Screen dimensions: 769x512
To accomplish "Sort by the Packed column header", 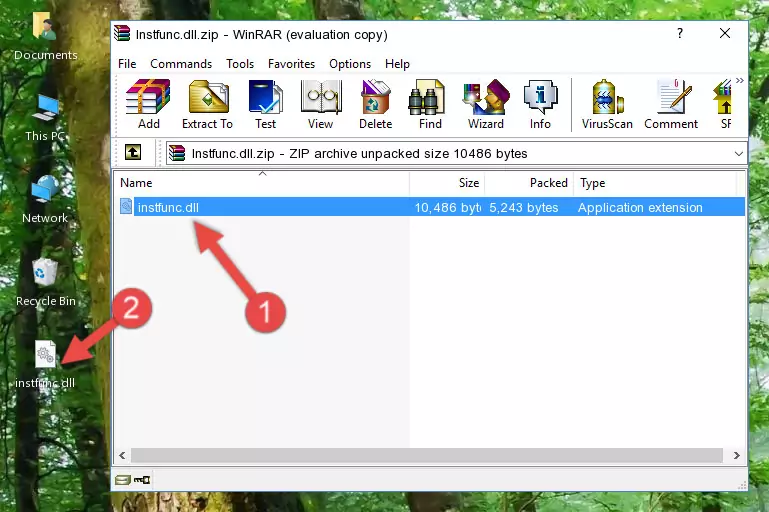I will pyautogui.click(x=529, y=183).
